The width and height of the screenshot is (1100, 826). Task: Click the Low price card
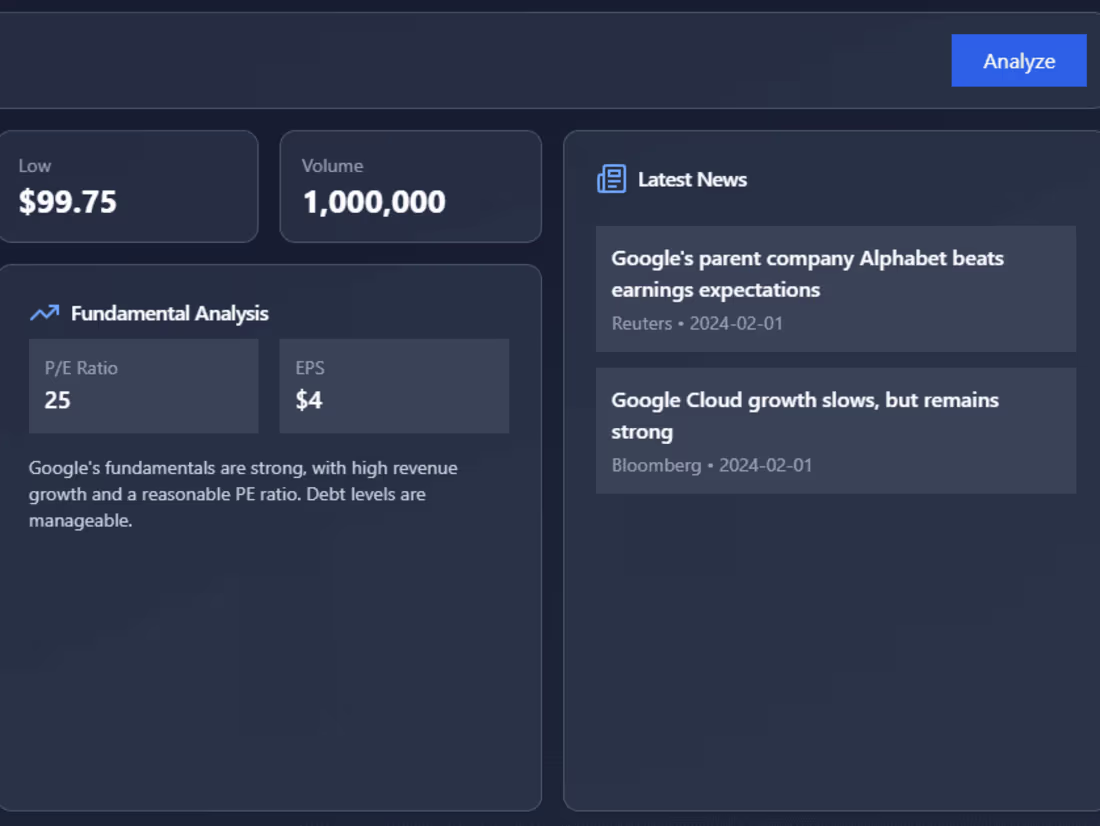coord(129,186)
